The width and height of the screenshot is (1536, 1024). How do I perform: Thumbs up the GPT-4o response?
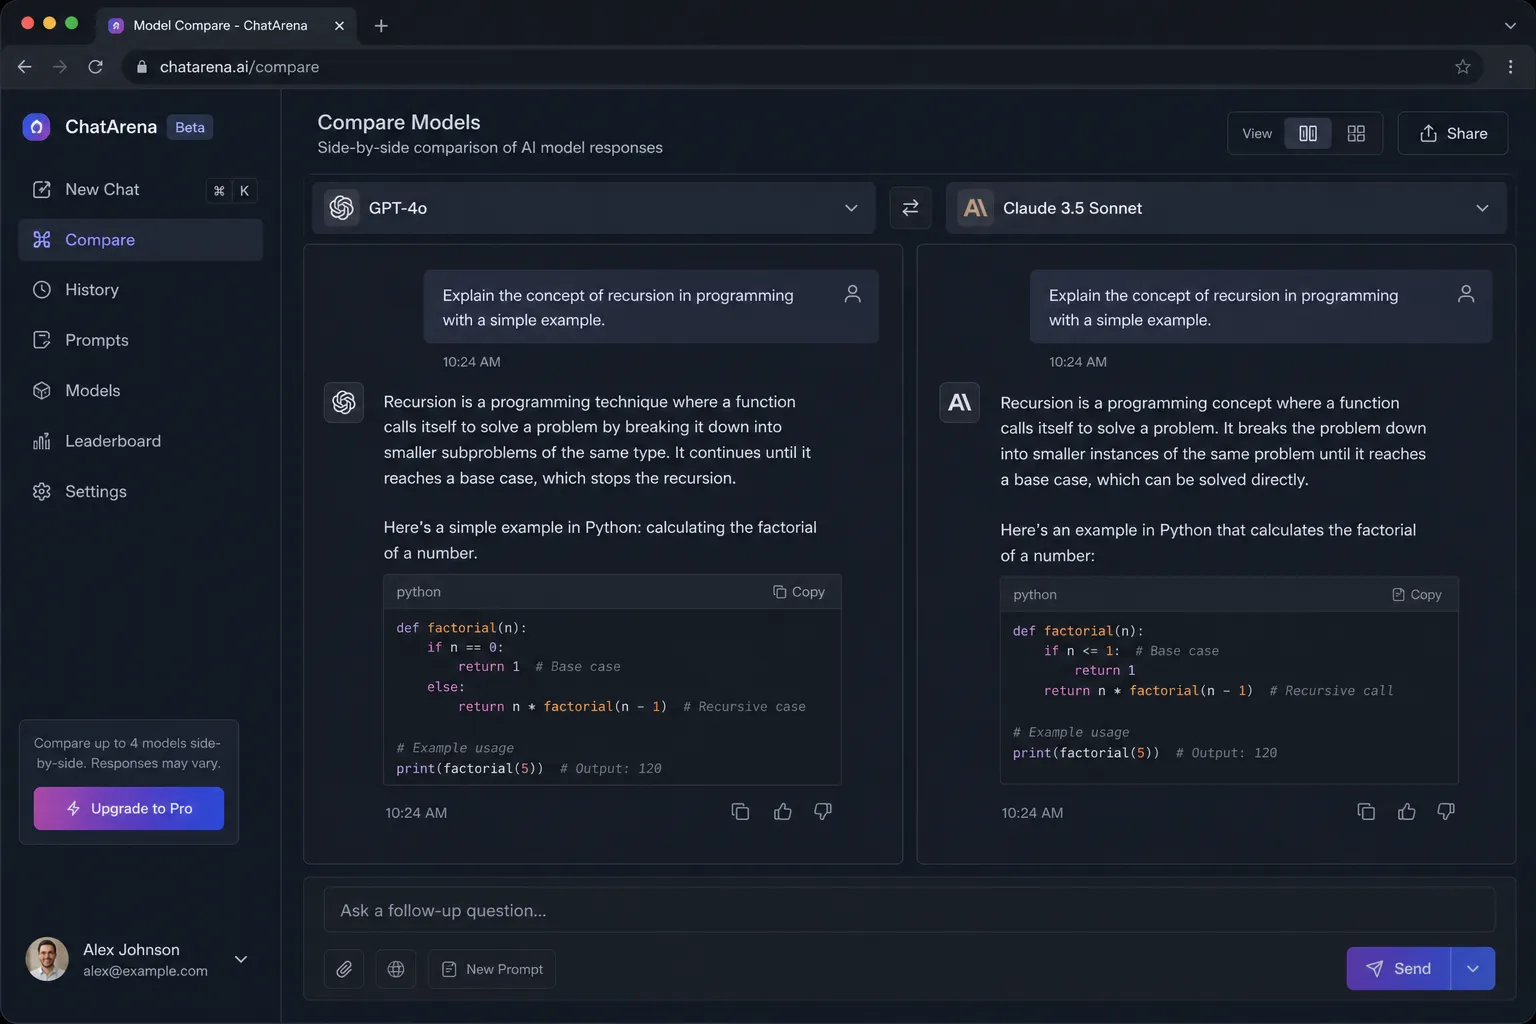783,812
